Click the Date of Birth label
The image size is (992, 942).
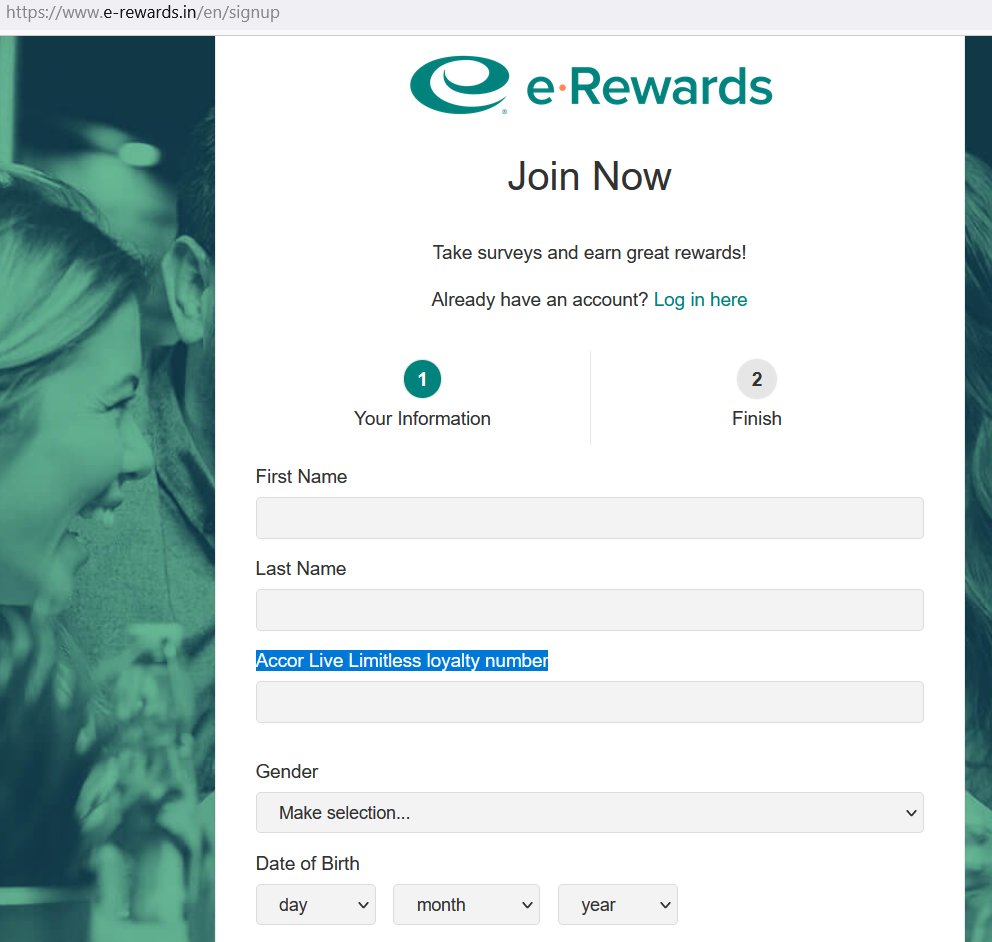click(307, 864)
